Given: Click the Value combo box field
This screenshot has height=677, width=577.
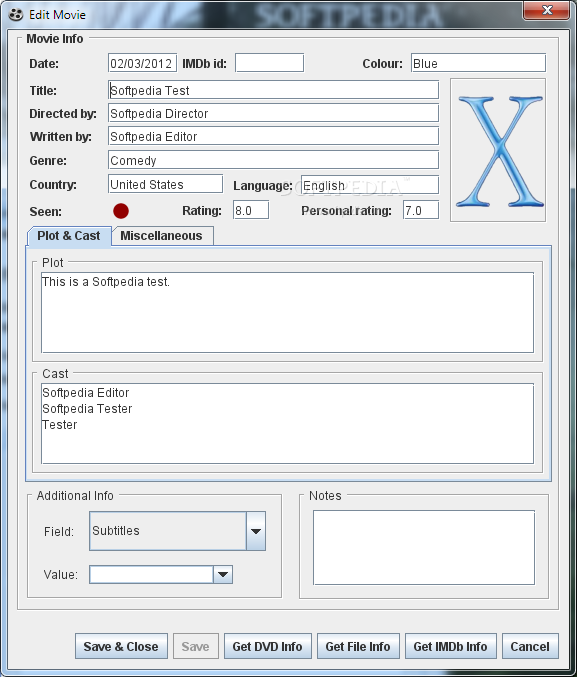Looking at the screenshot, I should [152, 575].
